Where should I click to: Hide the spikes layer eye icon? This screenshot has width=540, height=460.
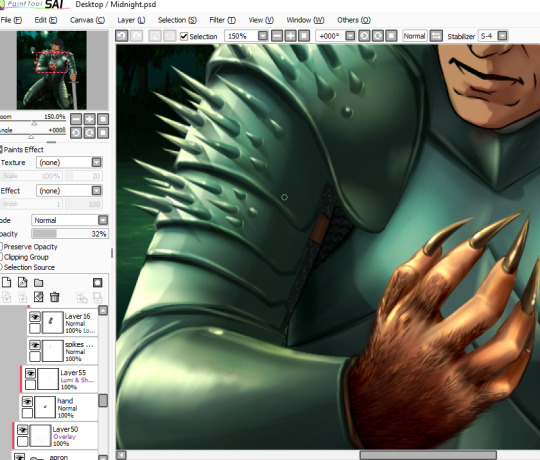[35, 345]
